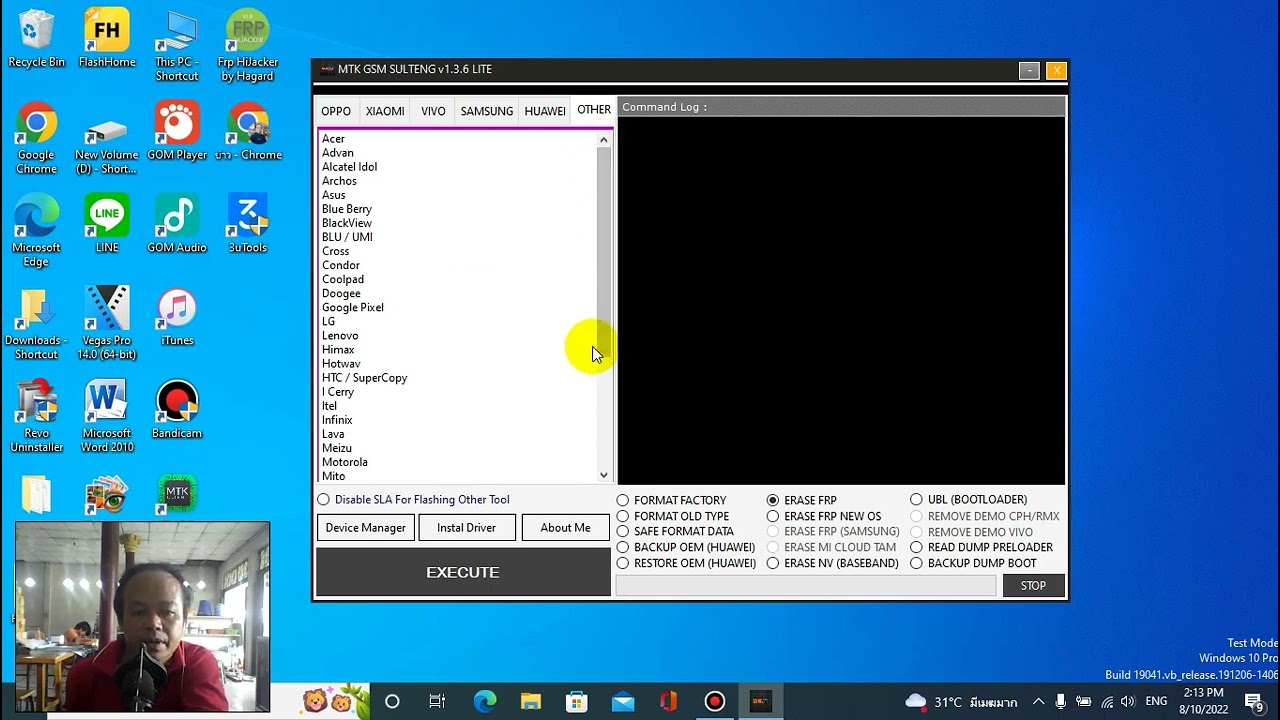Click the Cortana search circle in taskbar
The image size is (1280, 720).
coord(392,701)
